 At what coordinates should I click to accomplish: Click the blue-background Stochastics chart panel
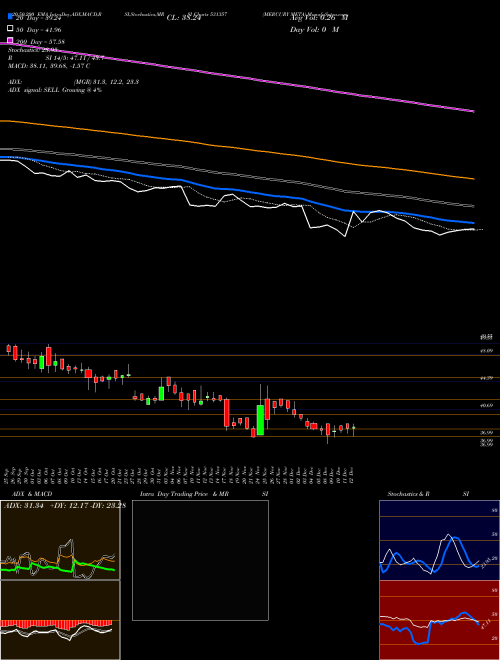(x=439, y=540)
